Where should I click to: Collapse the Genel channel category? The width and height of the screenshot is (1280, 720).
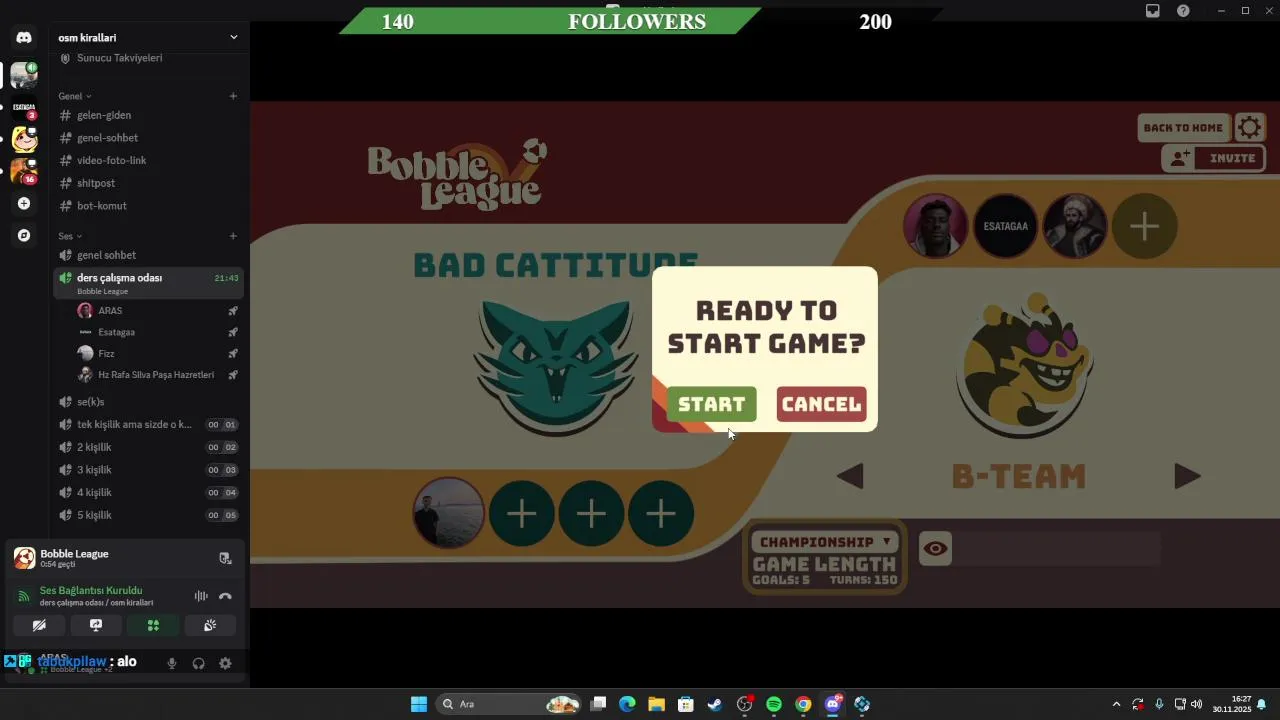[75, 96]
